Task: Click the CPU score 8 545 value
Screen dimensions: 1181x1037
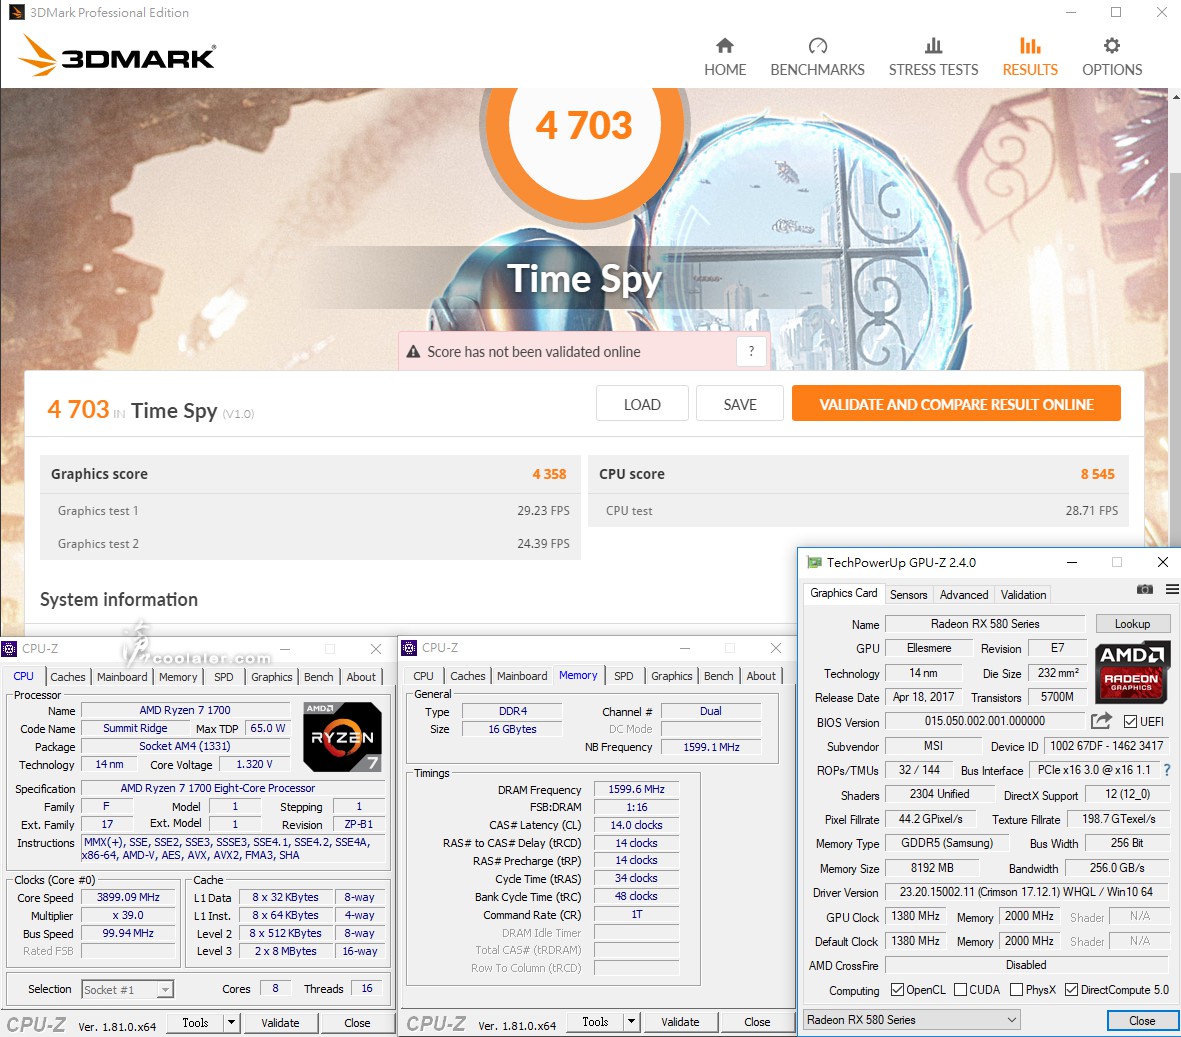Action: (x=1097, y=474)
